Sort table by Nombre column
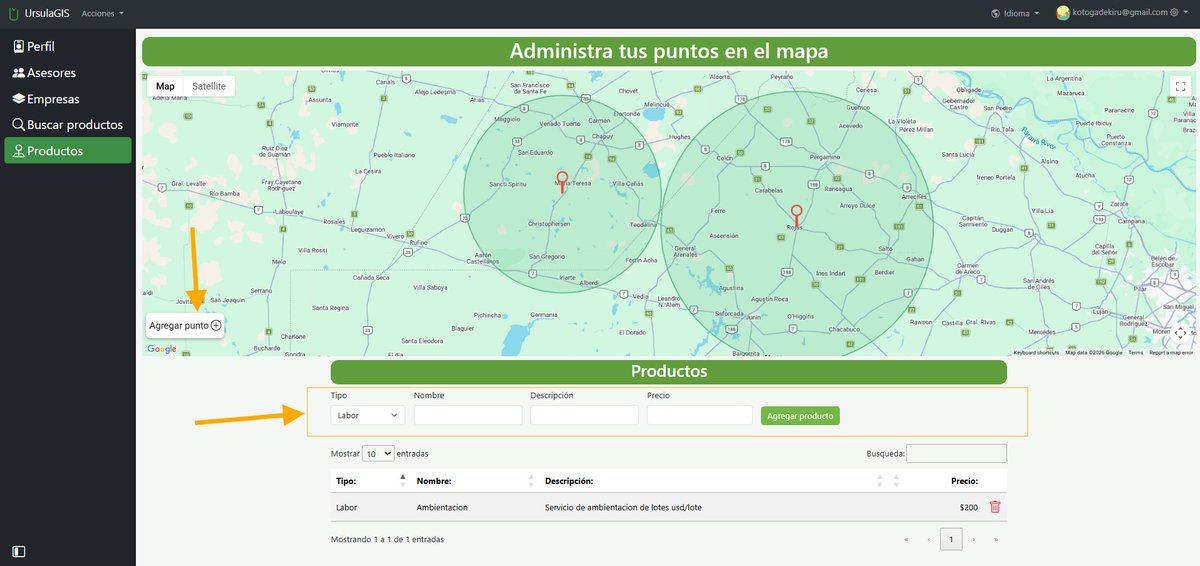 [475, 481]
